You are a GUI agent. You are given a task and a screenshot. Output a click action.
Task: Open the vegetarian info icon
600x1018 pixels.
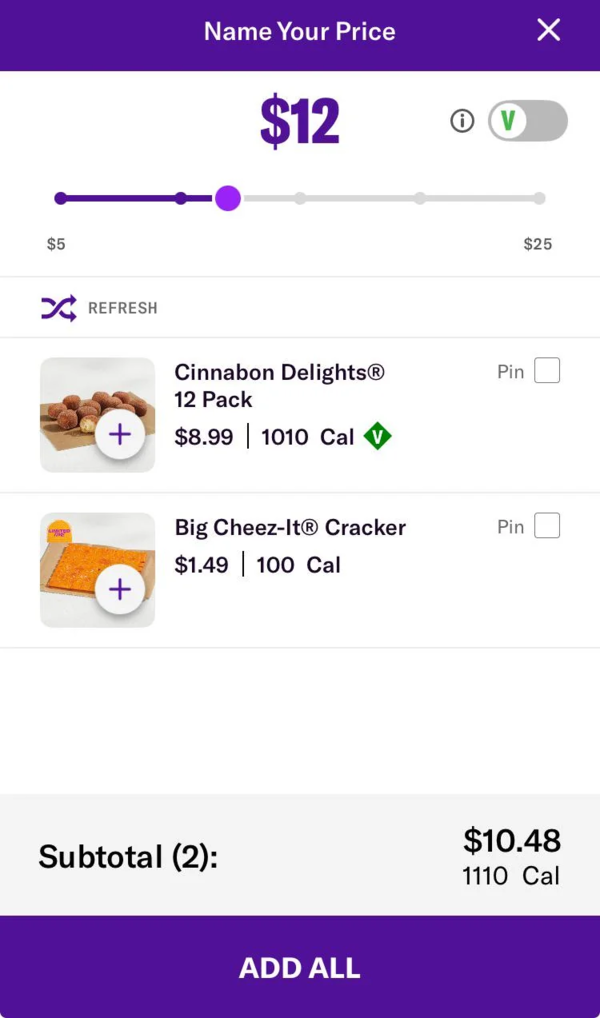point(462,121)
